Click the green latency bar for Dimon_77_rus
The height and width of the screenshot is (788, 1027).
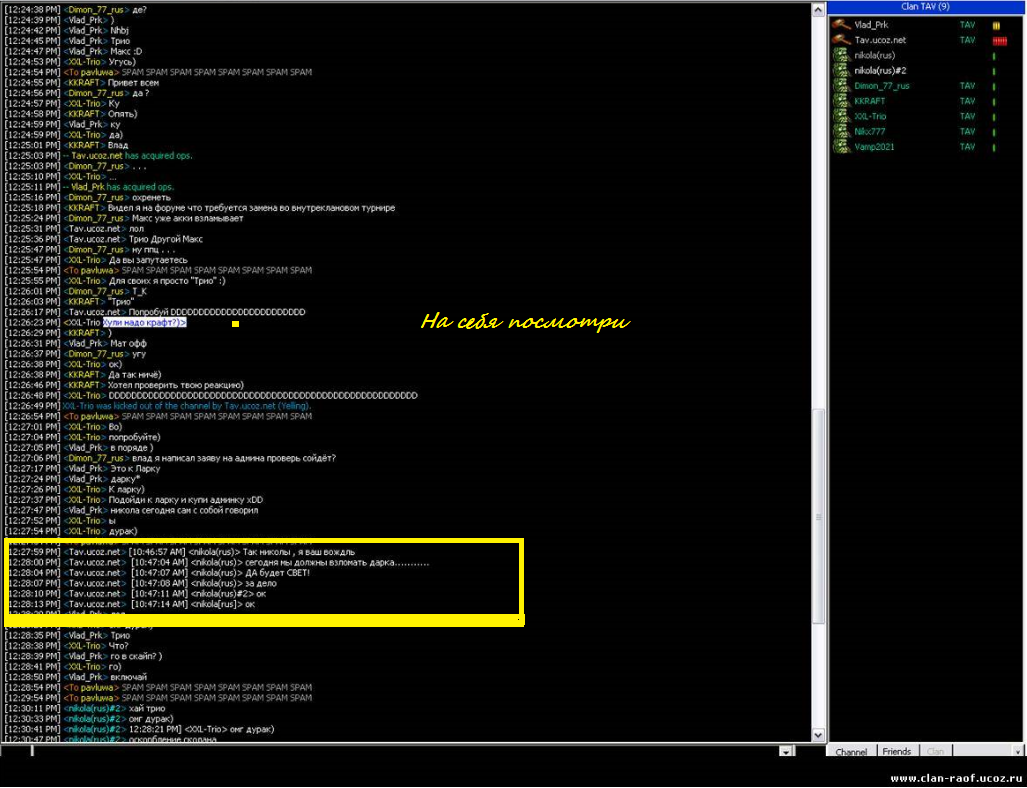click(994, 86)
